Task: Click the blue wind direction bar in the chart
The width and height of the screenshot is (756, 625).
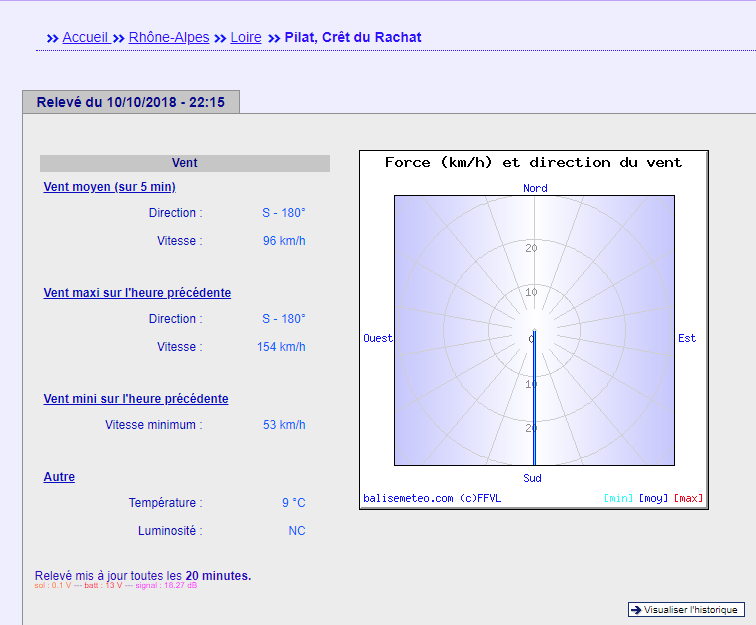Action: point(534,397)
